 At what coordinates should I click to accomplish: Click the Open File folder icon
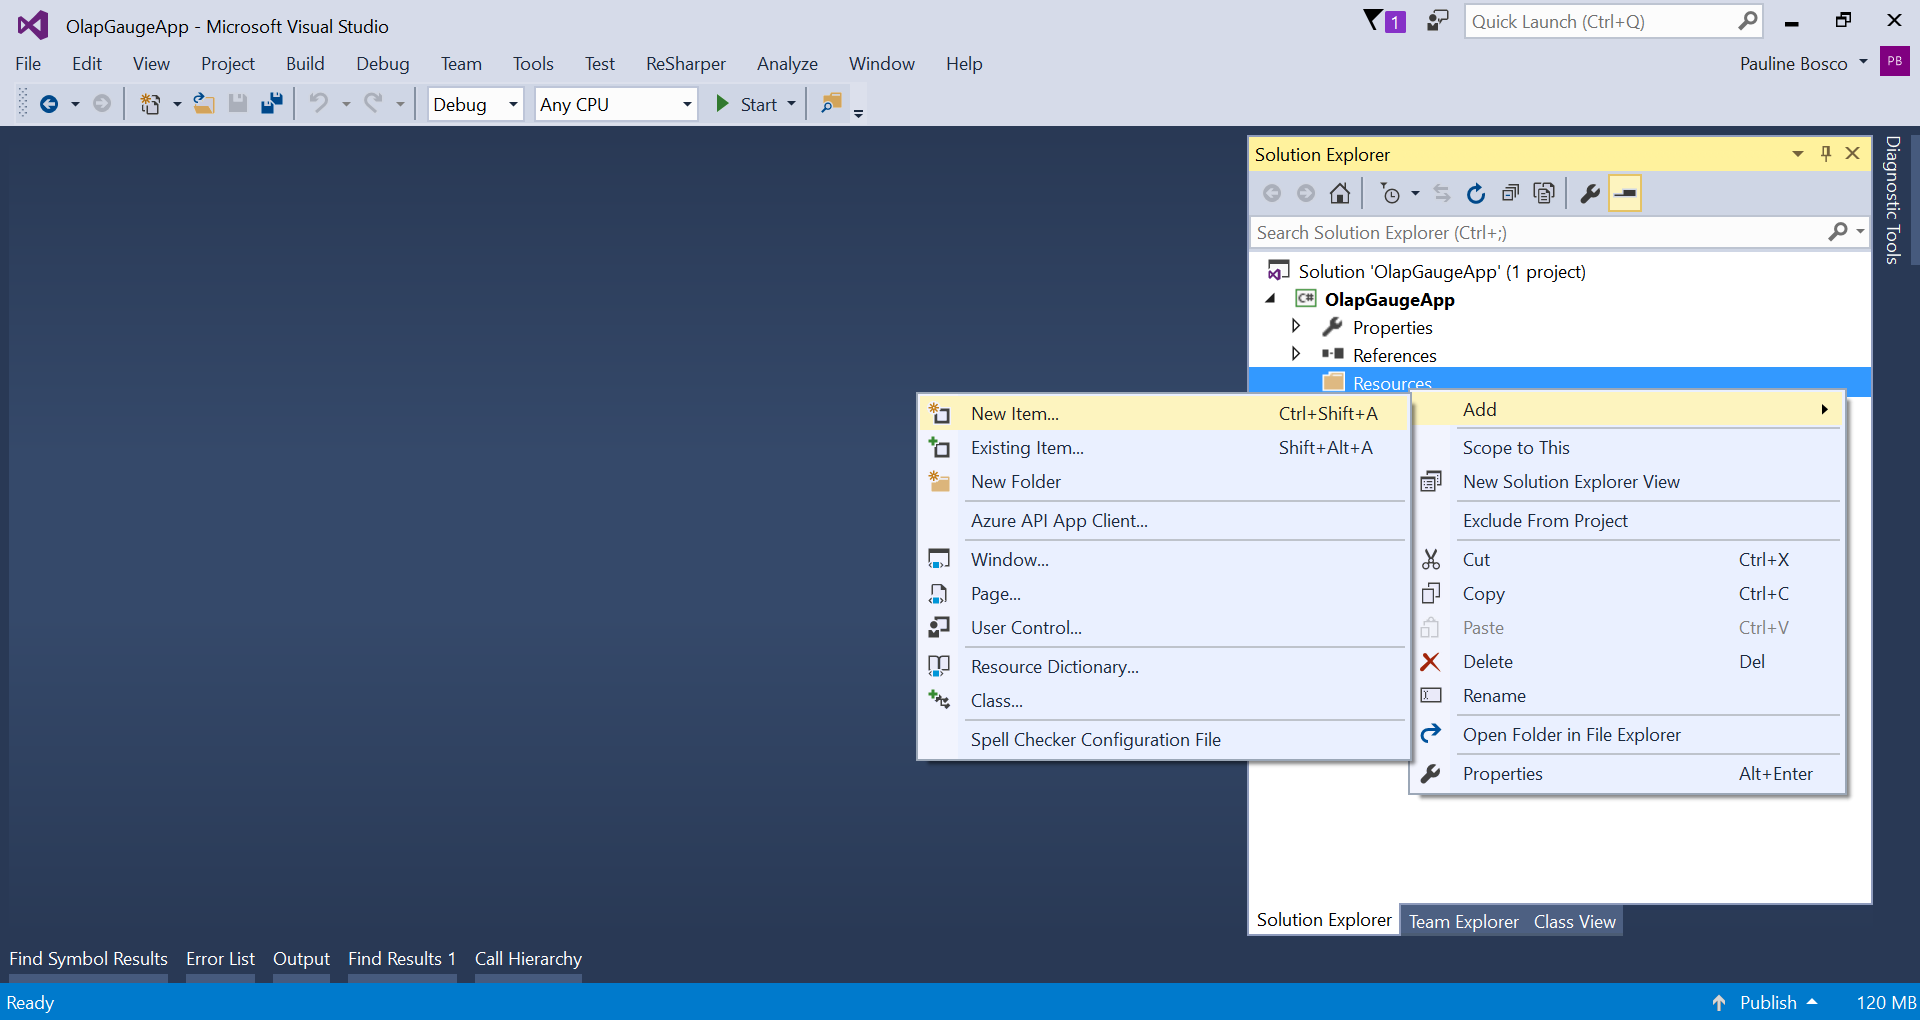[204, 104]
